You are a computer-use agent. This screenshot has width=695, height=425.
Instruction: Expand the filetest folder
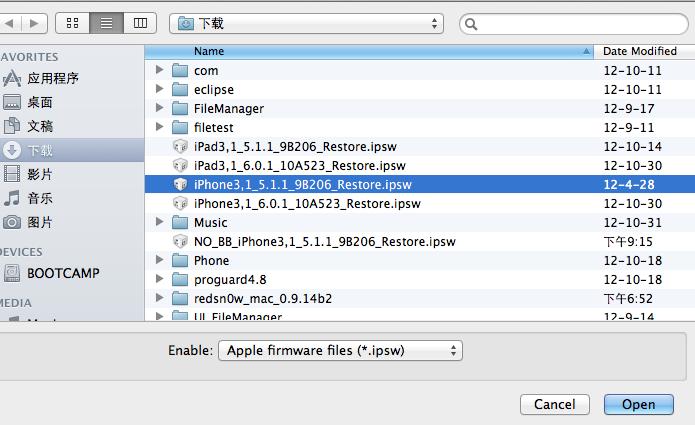160,127
